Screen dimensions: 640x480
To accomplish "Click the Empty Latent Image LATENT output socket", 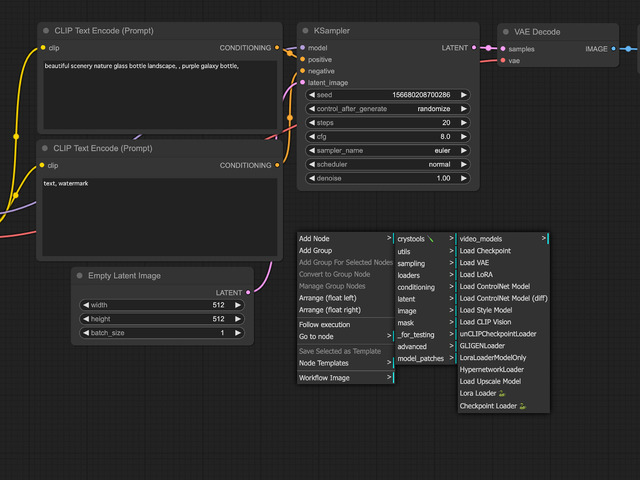I will (248, 292).
